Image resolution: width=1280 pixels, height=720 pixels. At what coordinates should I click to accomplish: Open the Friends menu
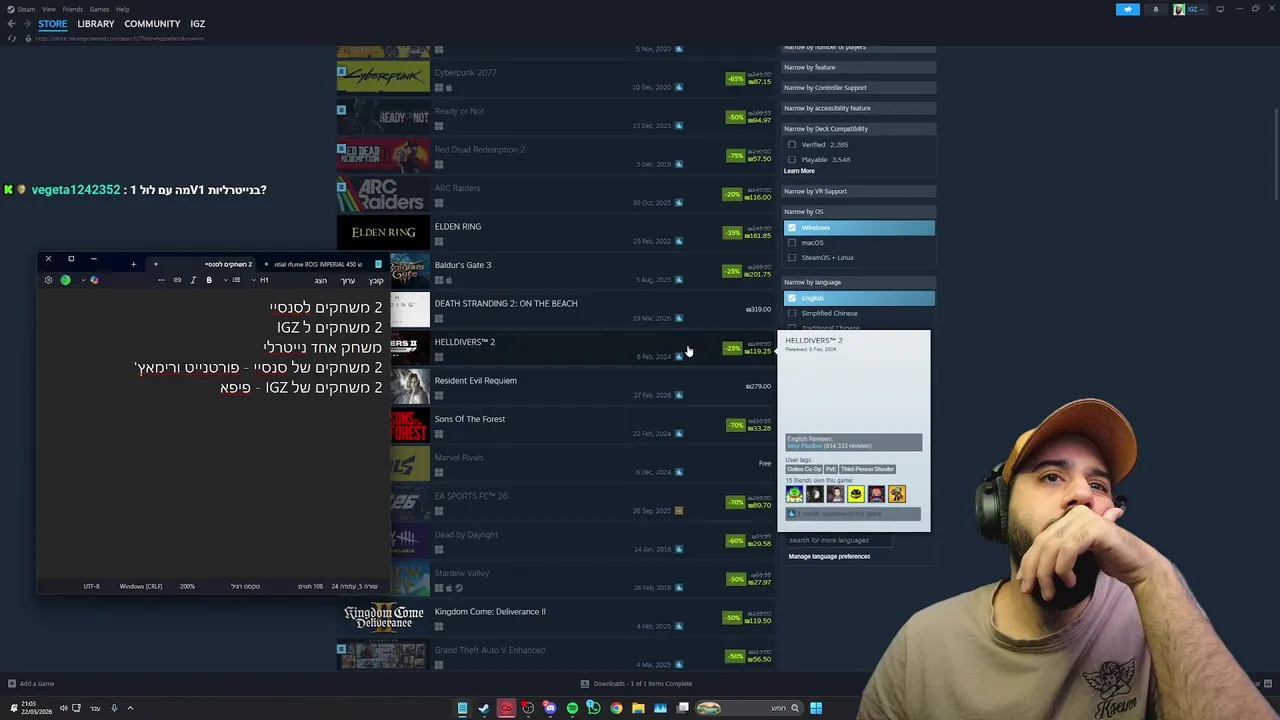(72, 9)
